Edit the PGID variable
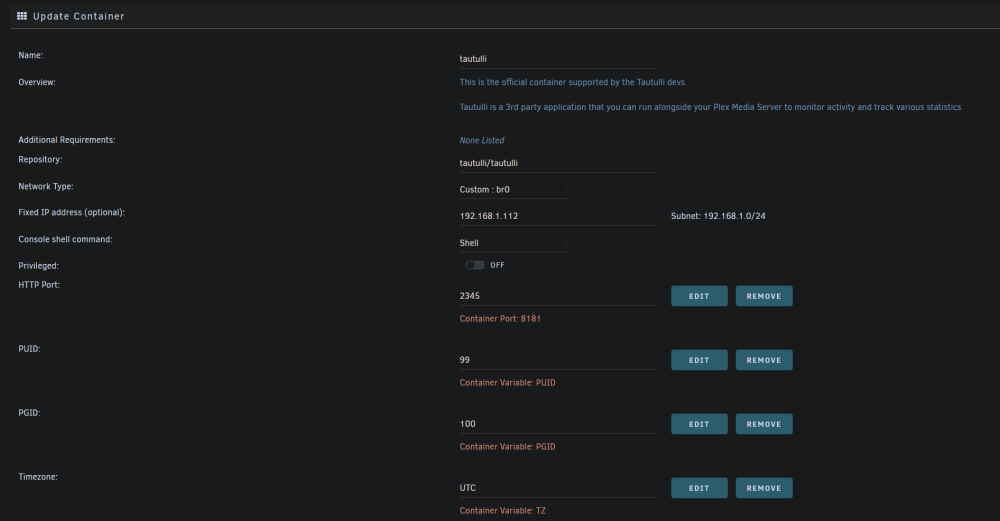The width and height of the screenshot is (1000, 521). pos(699,424)
